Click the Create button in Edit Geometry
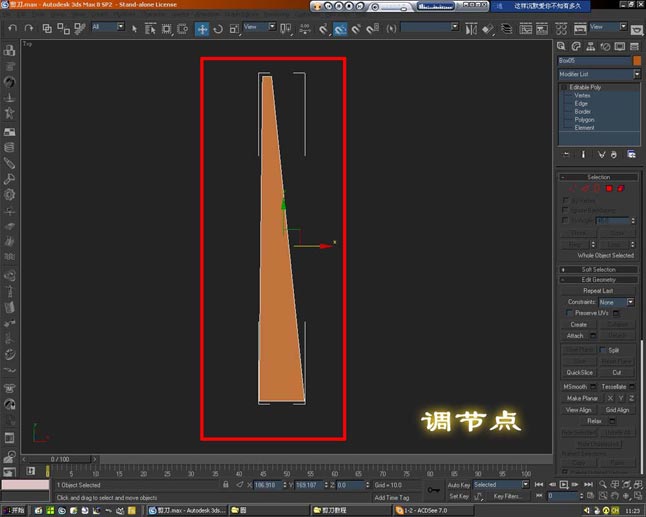646x517 pixels. (x=579, y=325)
